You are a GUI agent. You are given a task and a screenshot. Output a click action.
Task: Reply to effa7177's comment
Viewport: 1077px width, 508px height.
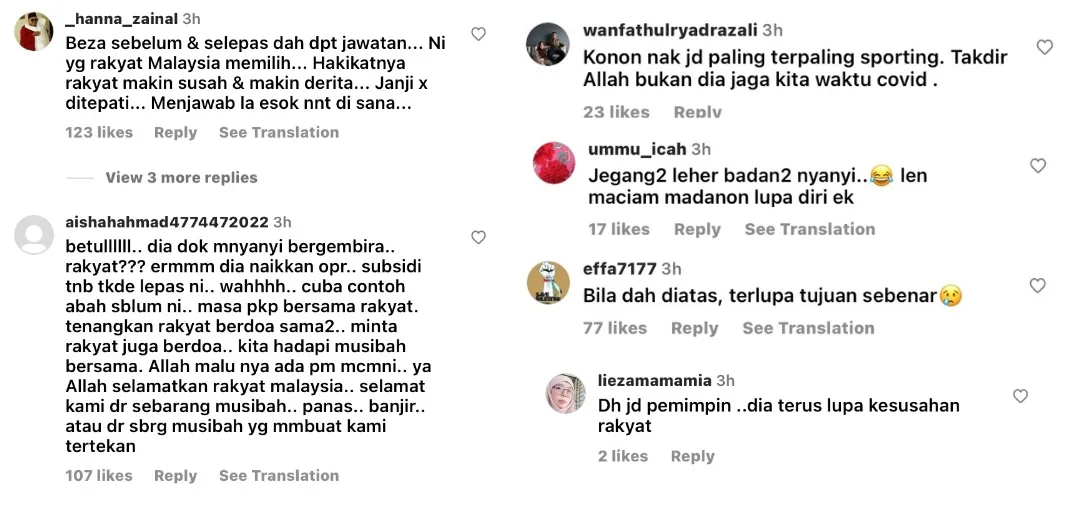pos(694,328)
